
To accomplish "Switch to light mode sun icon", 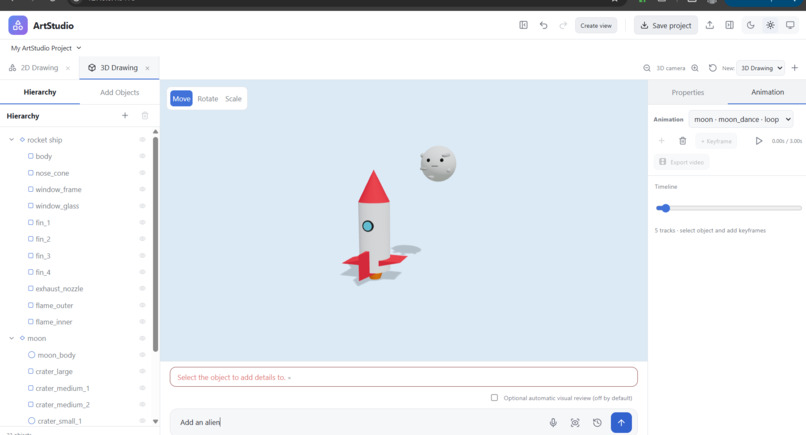I will 770,25.
